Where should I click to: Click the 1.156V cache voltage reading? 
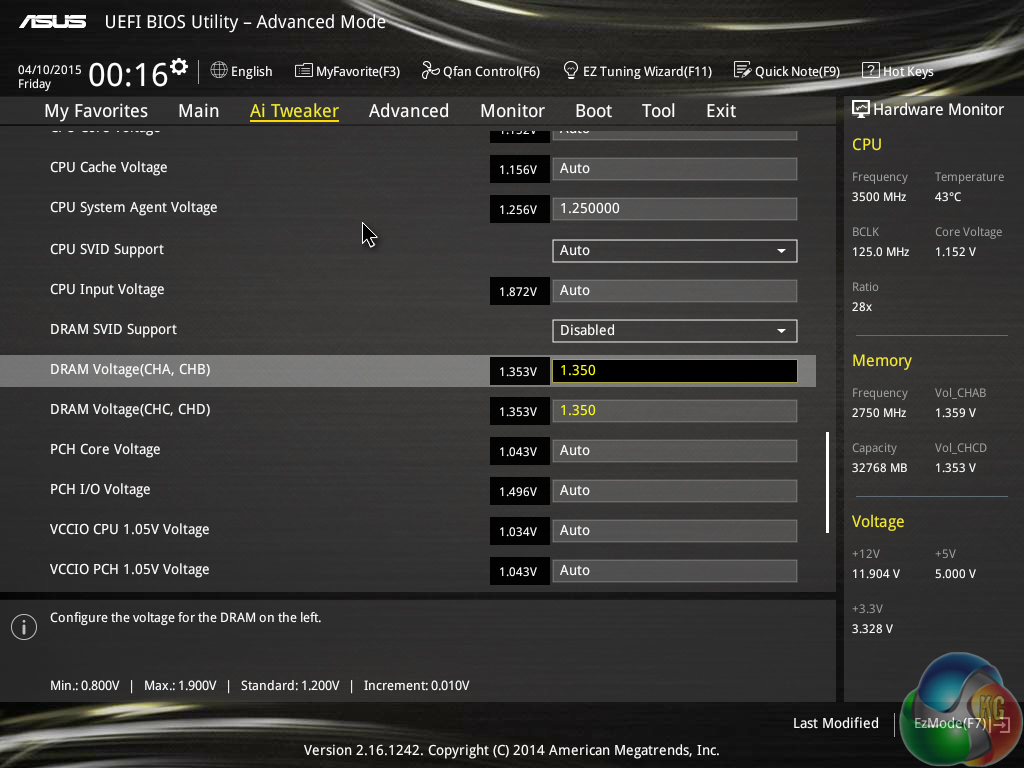coord(519,170)
